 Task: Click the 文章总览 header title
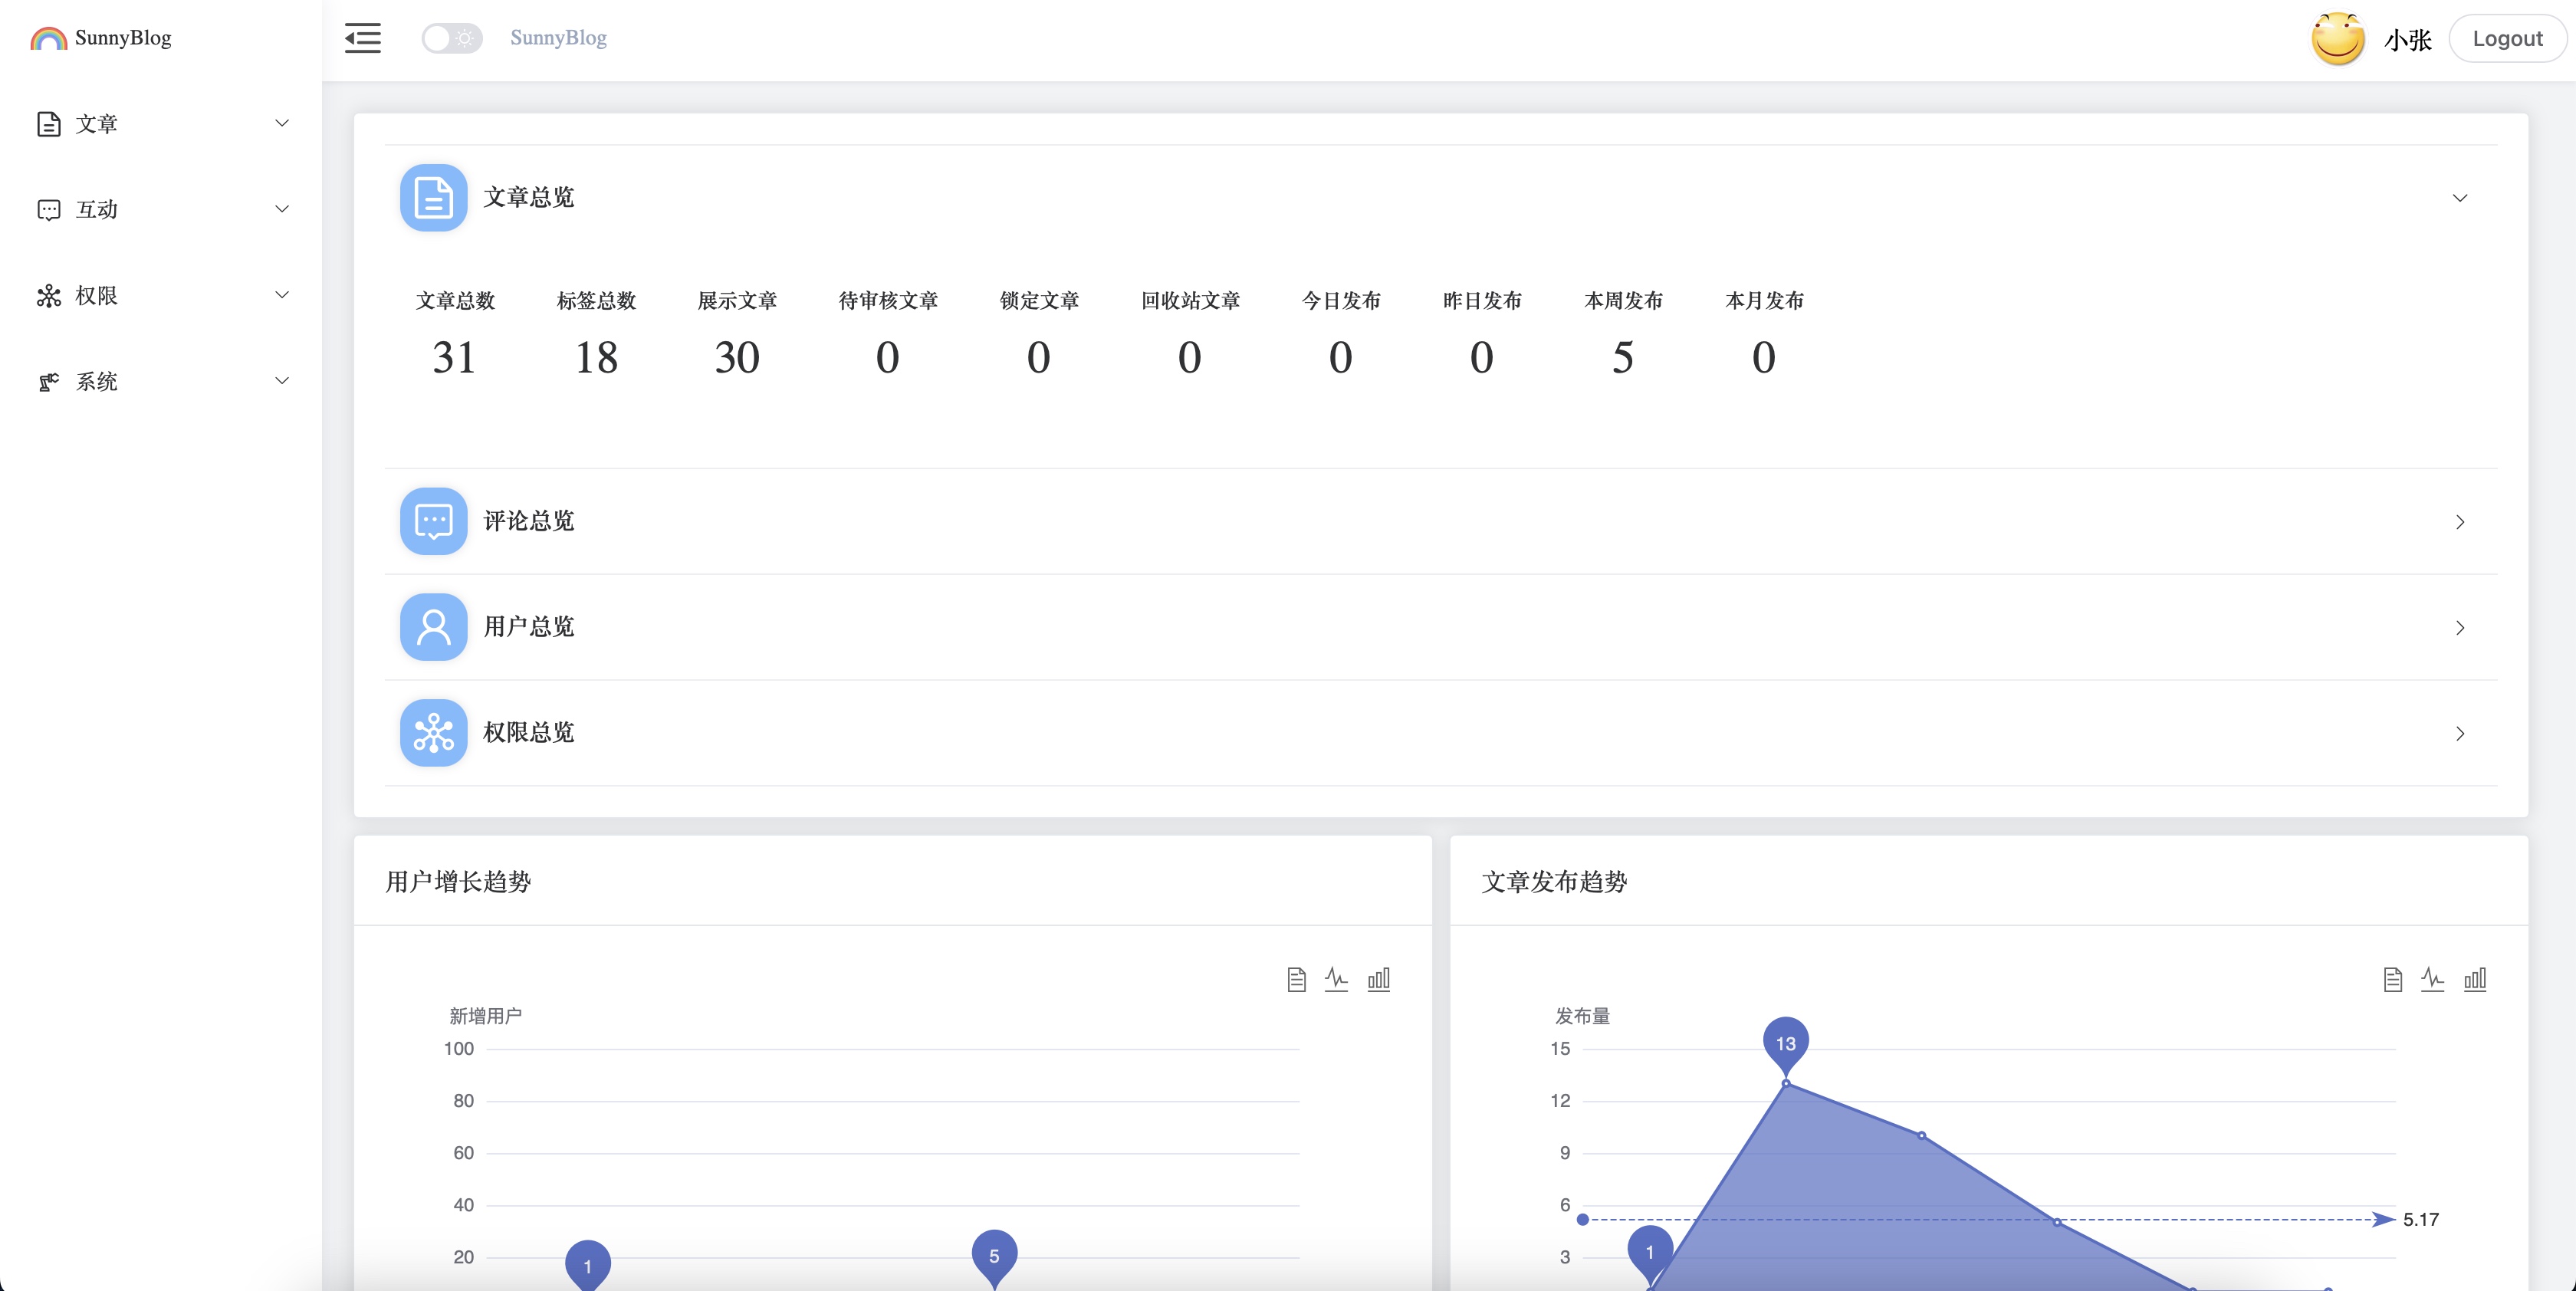click(529, 197)
